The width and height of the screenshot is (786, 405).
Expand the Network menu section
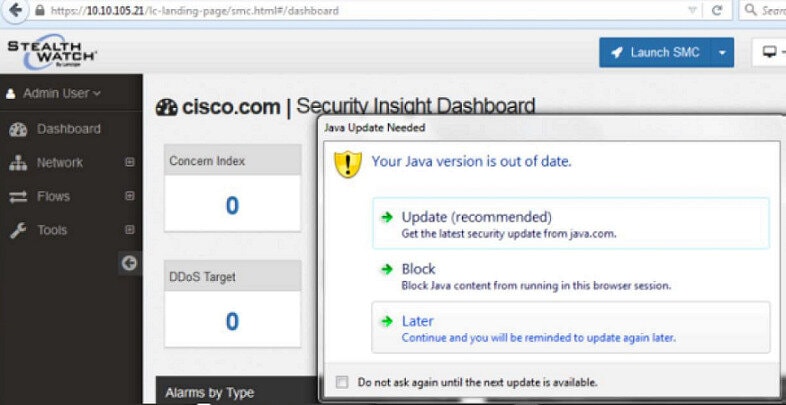coord(130,162)
